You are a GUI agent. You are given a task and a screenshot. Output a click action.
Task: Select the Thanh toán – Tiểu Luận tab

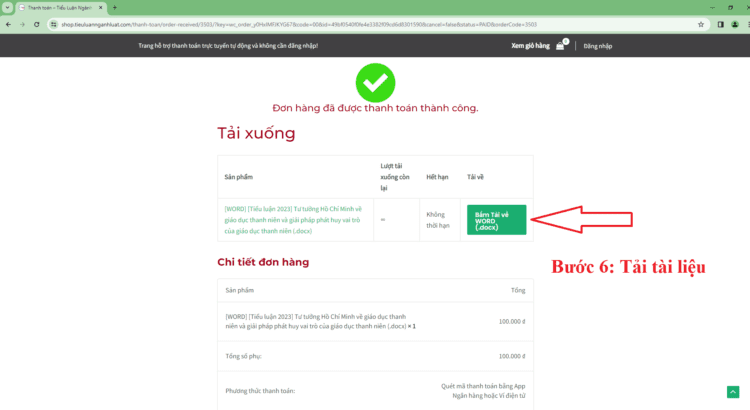click(x=60, y=8)
